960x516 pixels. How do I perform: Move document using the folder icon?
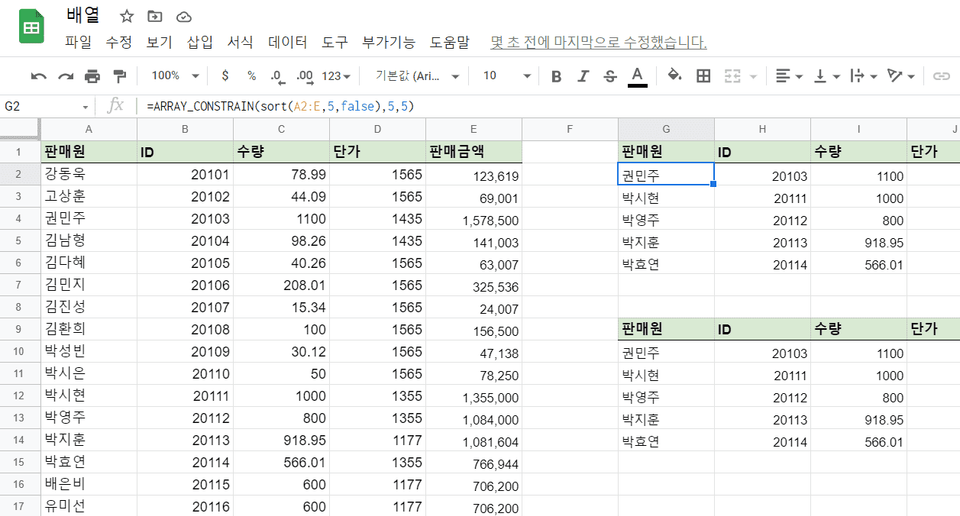(155, 17)
